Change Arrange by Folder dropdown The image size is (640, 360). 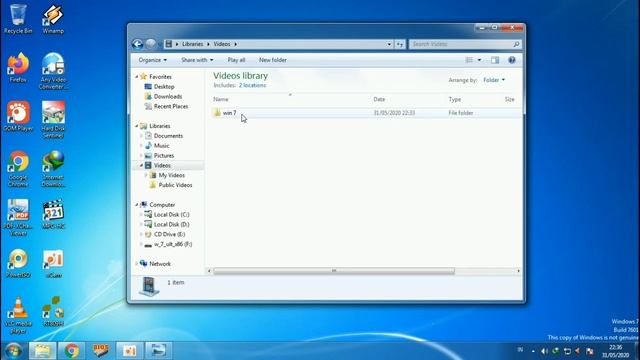(494, 80)
